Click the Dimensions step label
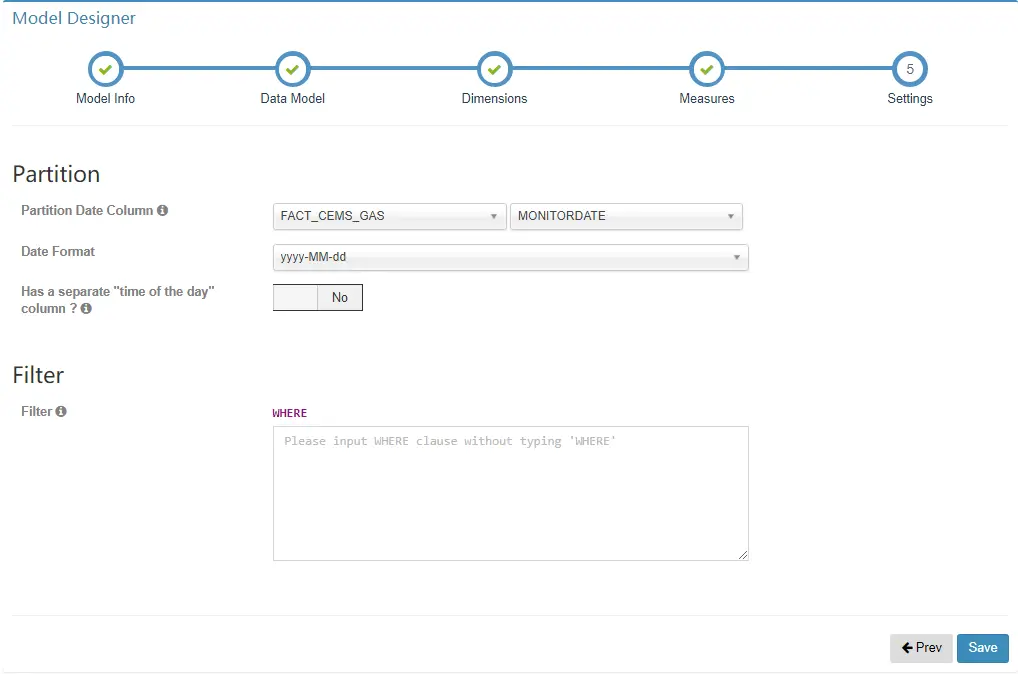The image size is (1018, 674). [494, 99]
